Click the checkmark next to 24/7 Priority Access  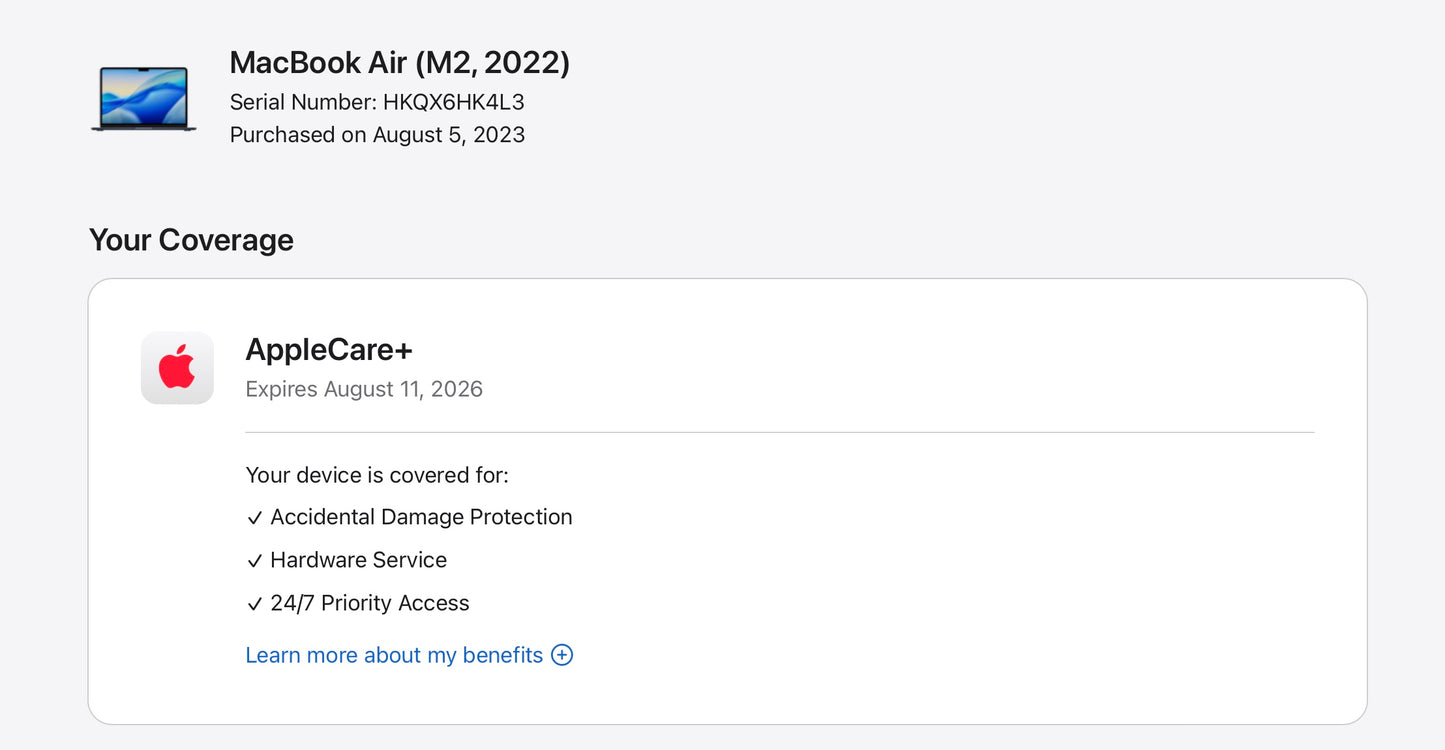point(254,604)
